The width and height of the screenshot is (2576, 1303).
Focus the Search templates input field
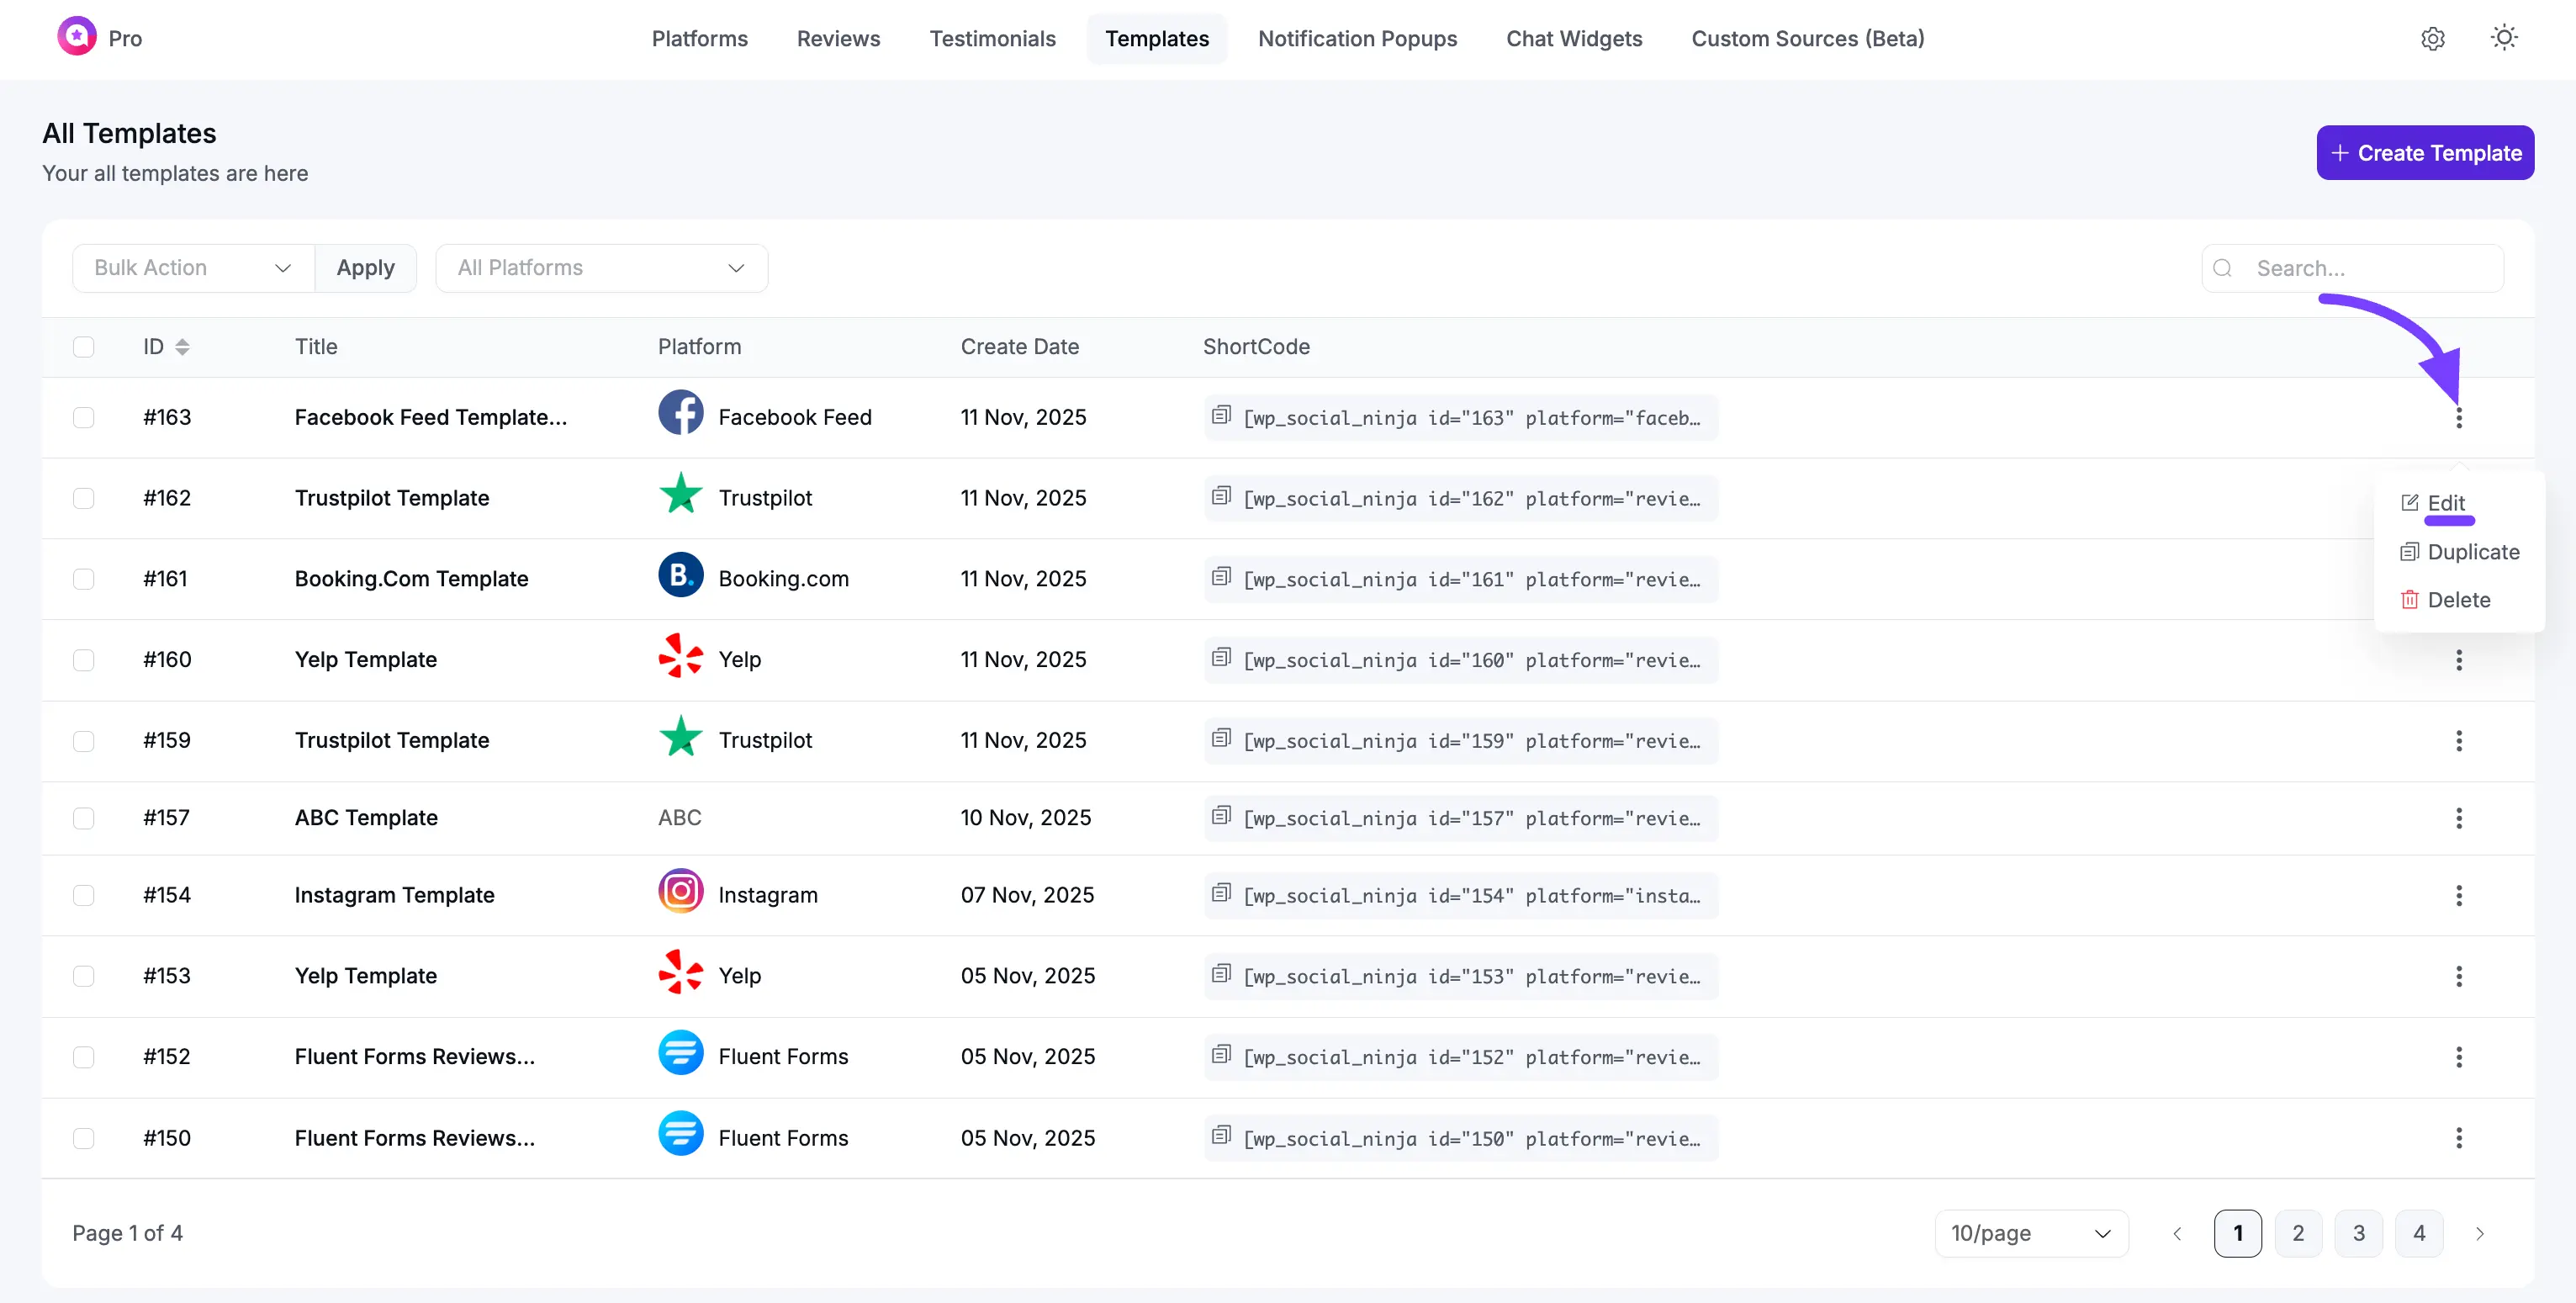pyautogui.click(x=2370, y=268)
